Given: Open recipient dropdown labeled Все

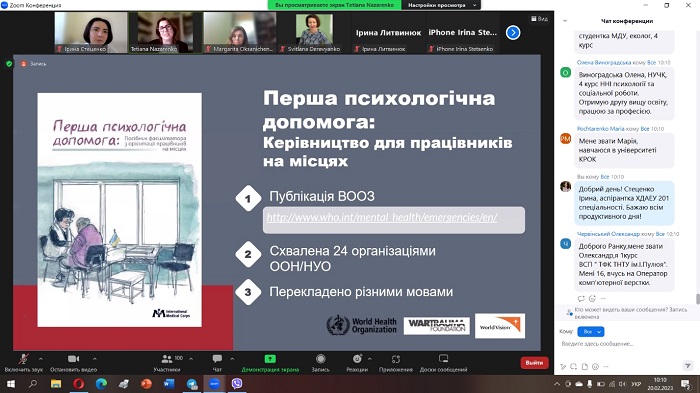Looking at the screenshot, I should coord(591,332).
